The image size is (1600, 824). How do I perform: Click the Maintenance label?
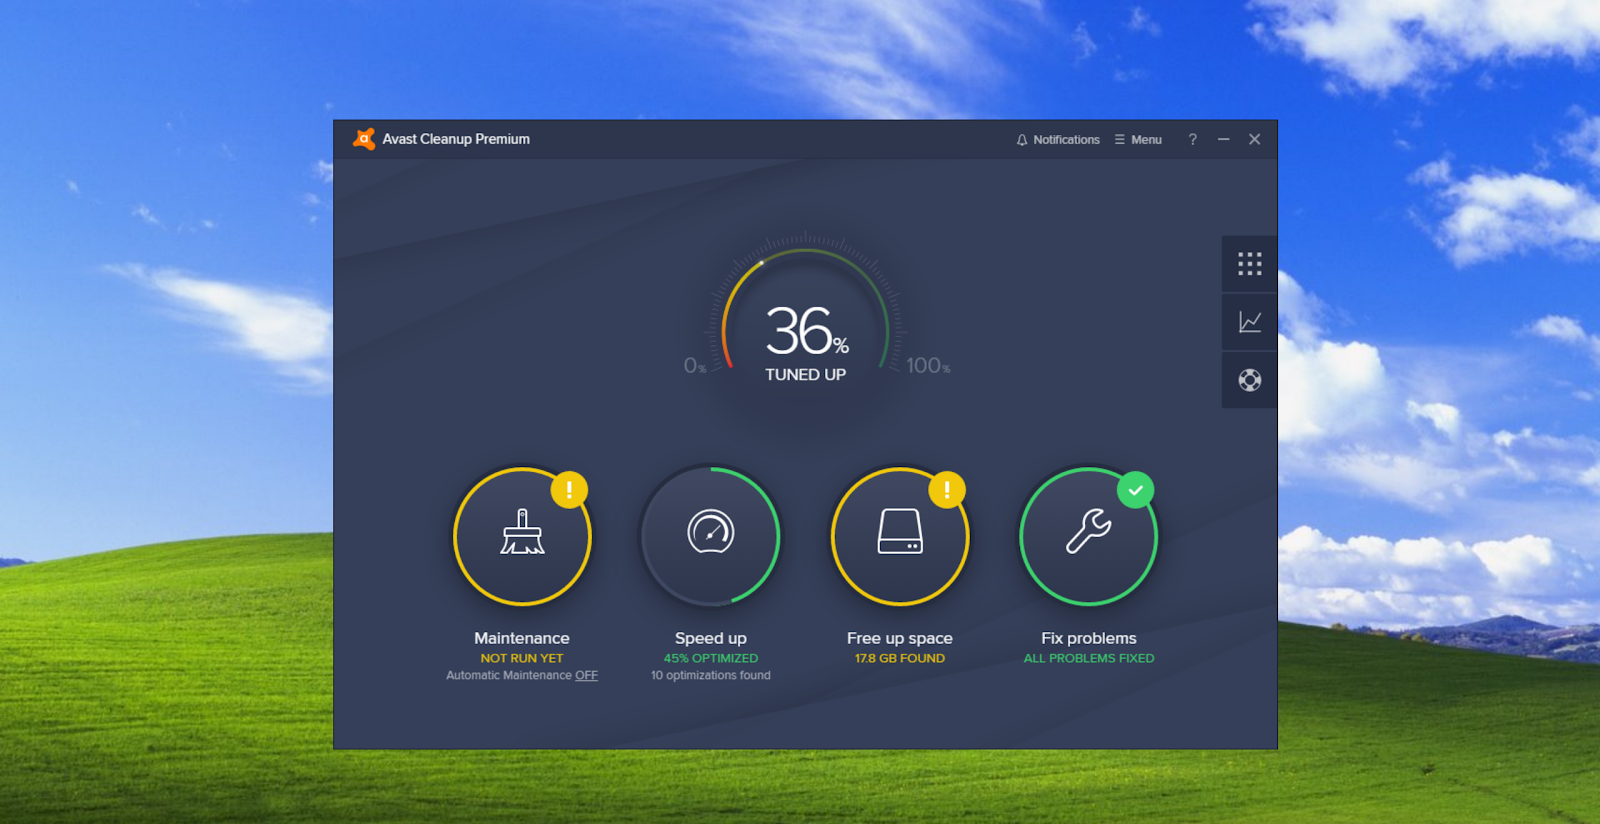coord(522,638)
